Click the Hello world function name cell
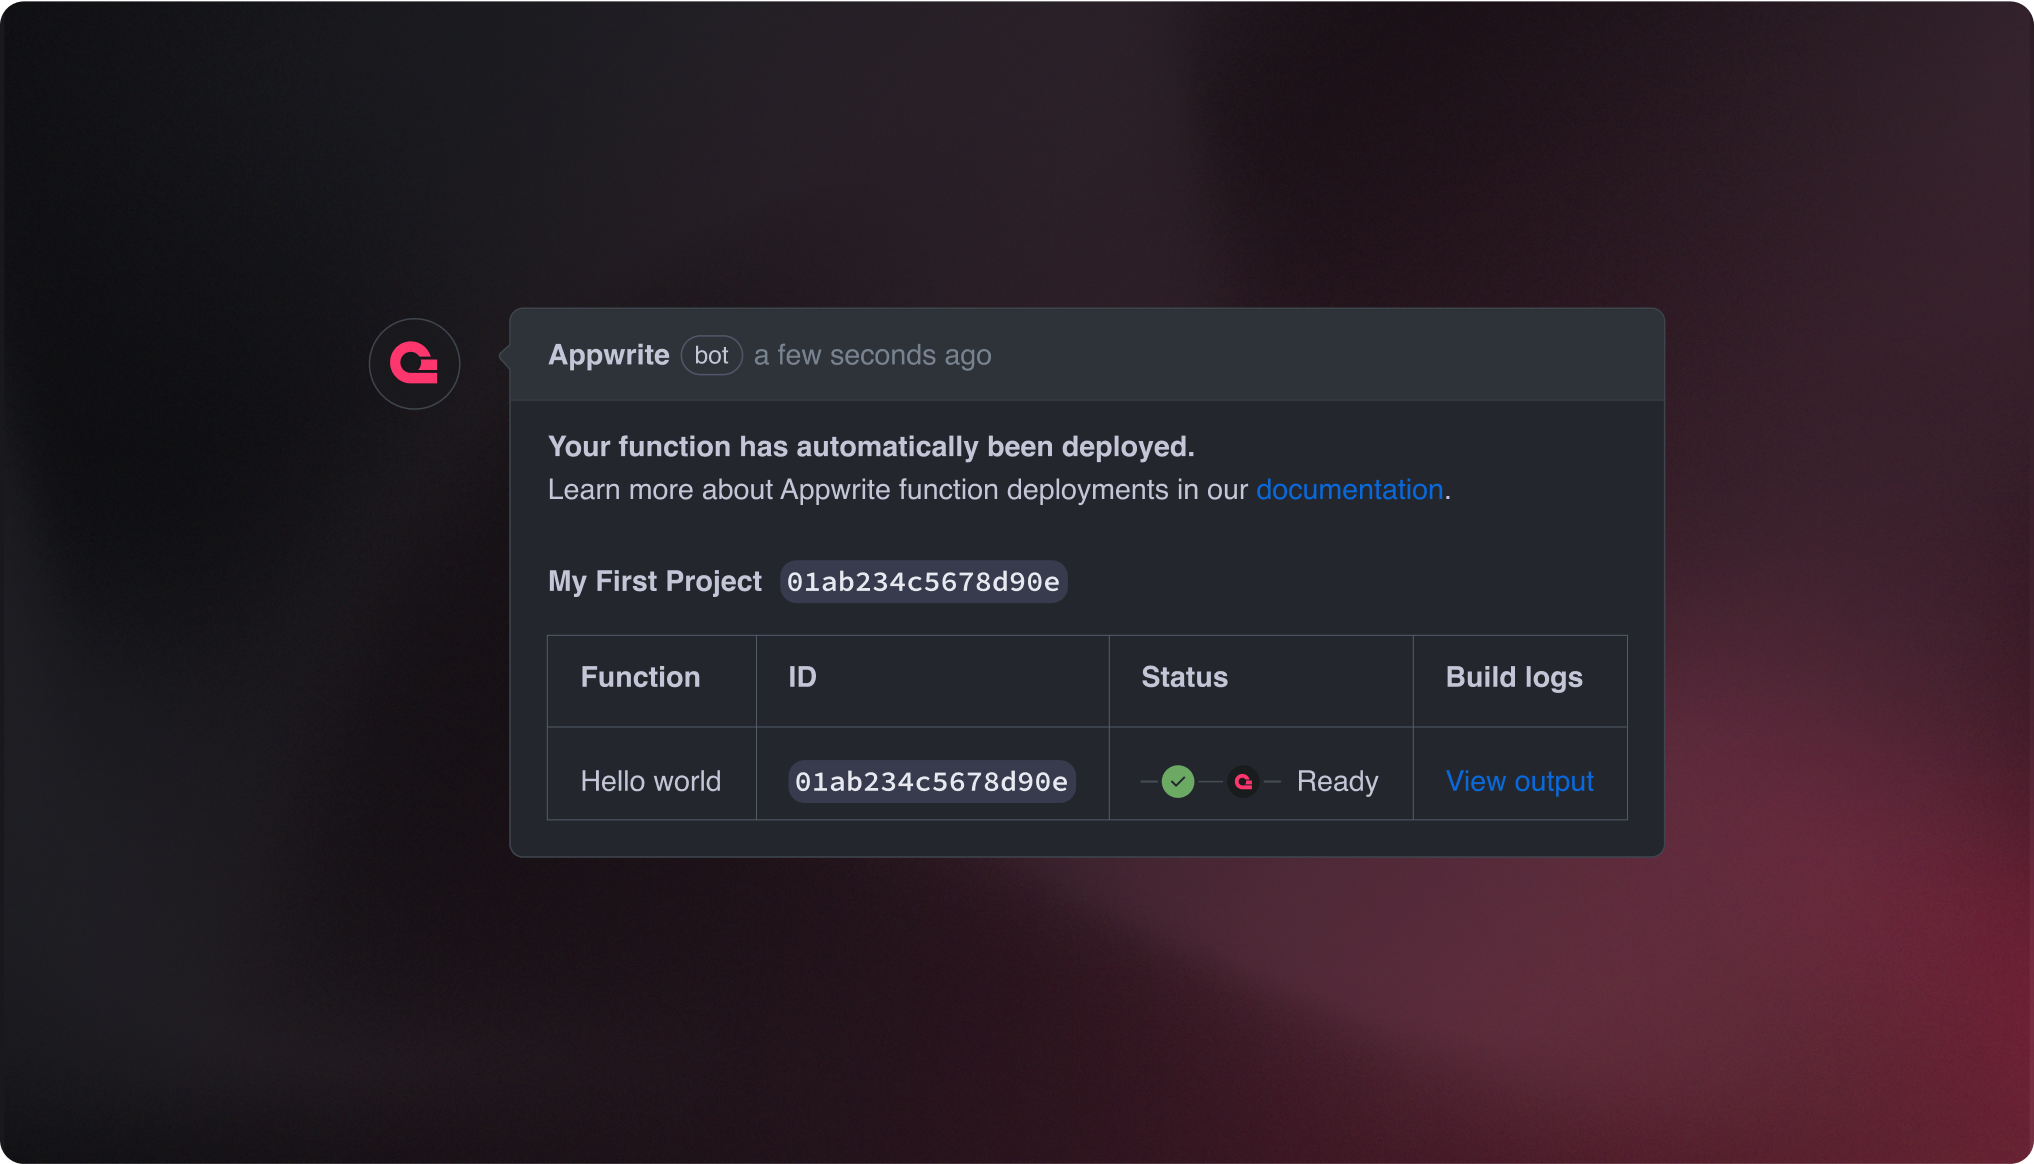This screenshot has width=2034, height=1164. [x=650, y=781]
